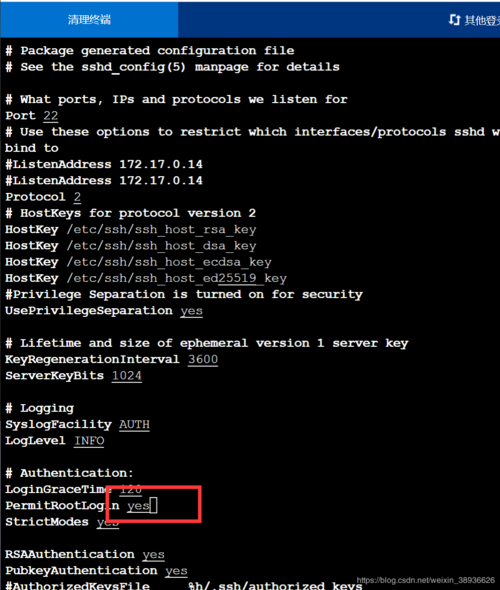Click the 其他登录 switch-login icon
This screenshot has height=590, width=500.
tap(454, 20)
